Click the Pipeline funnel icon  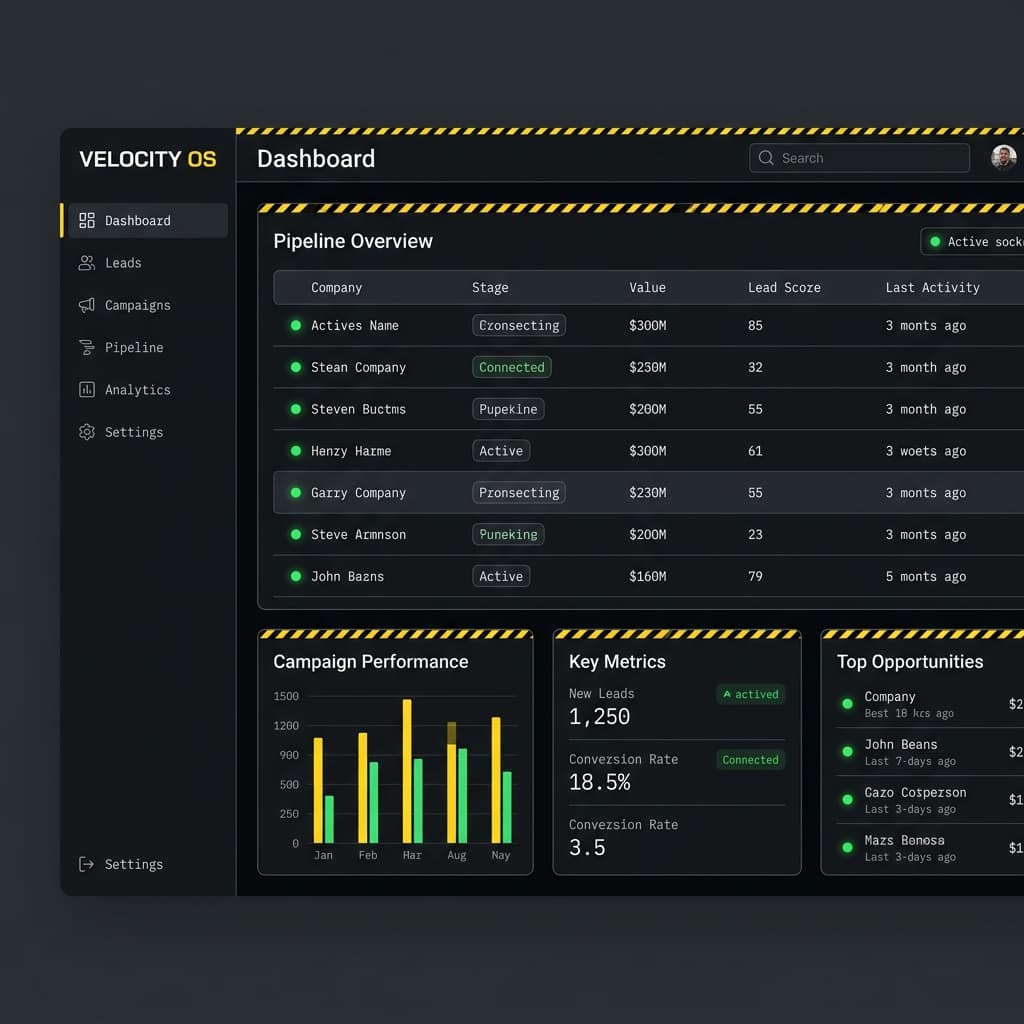tap(87, 347)
